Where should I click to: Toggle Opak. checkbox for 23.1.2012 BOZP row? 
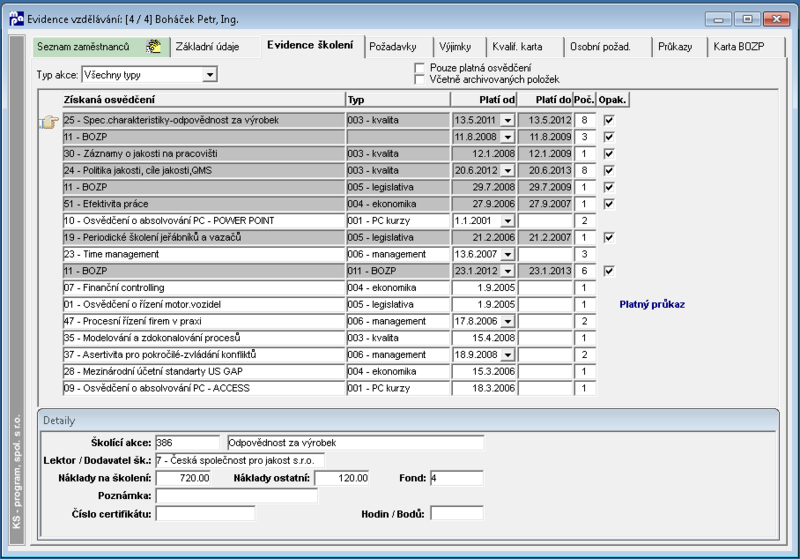[x=609, y=271]
